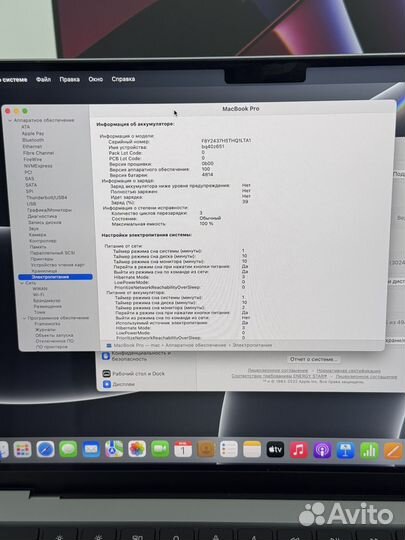Open Keynote from the Dock
The height and width of the screenshot is (540, 405).
pyautogui.click(x=345, y=450)
